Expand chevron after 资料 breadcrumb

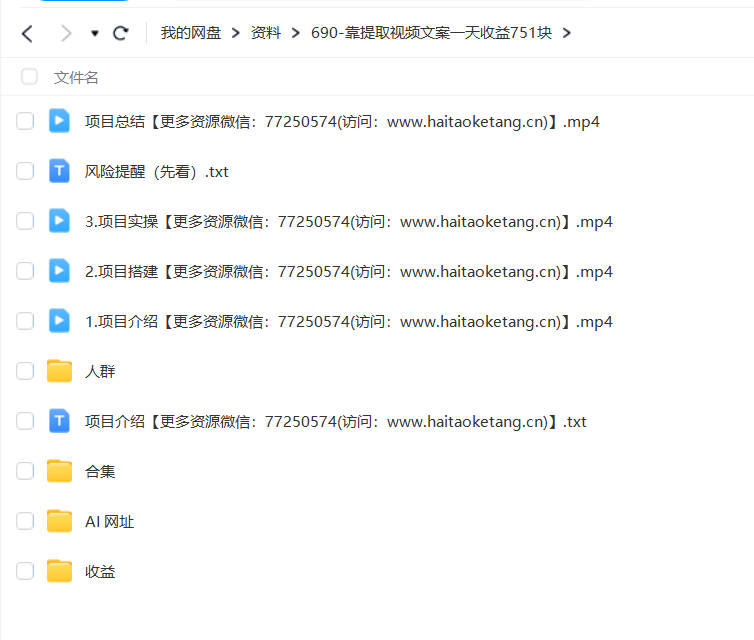tap(295, 33)
